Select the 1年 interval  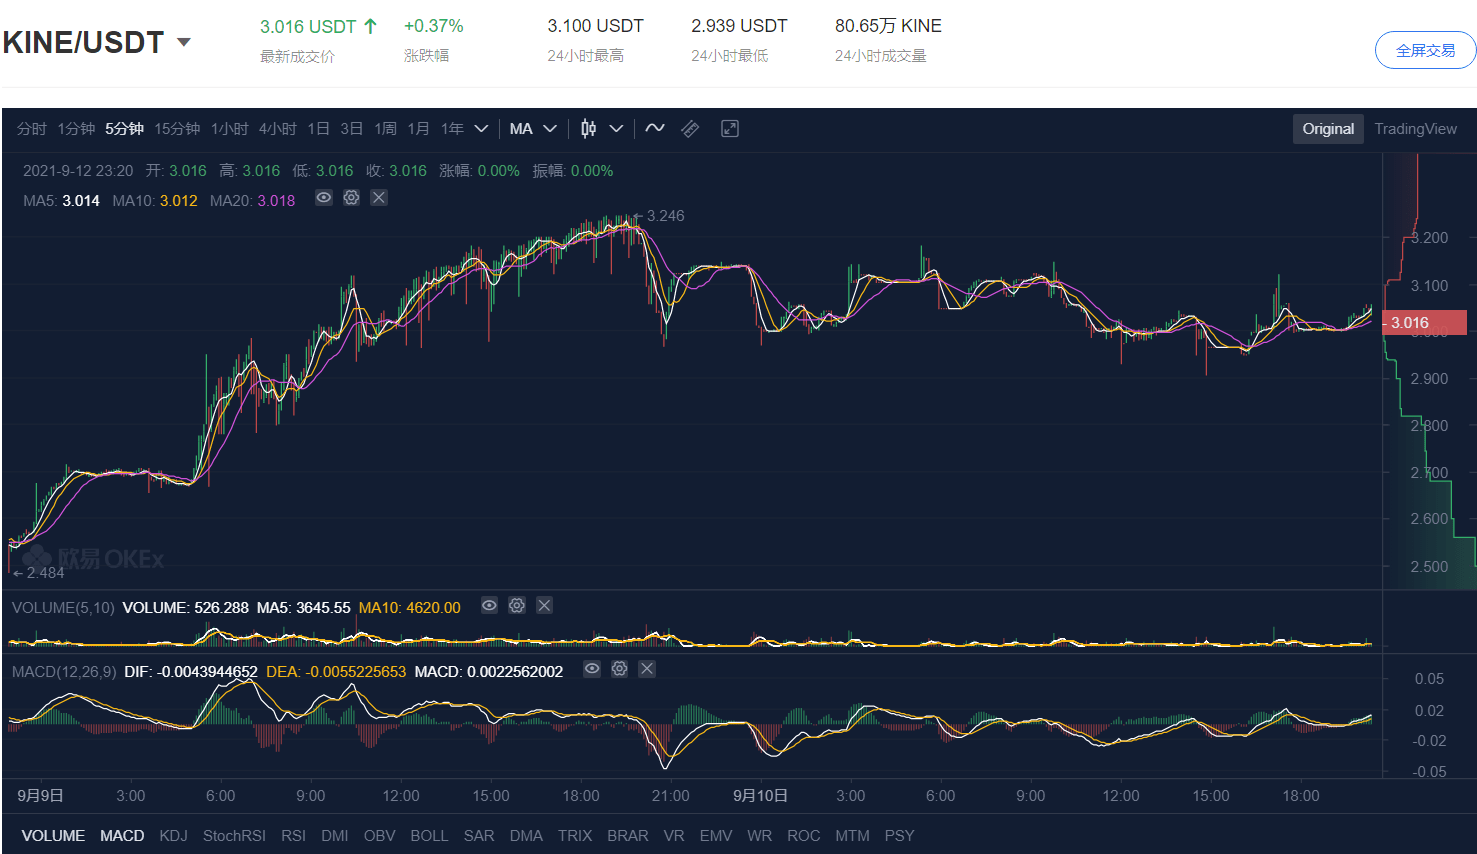point(452,129)
